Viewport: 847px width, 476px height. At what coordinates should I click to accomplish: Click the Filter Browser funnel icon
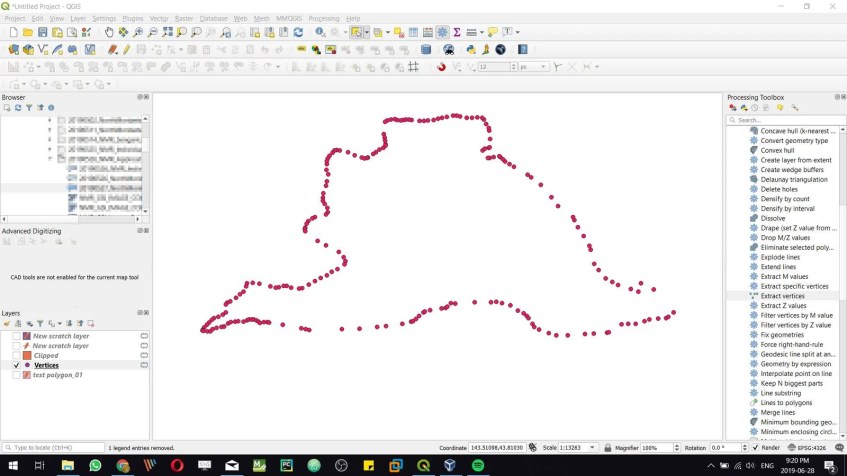[29, 108]
